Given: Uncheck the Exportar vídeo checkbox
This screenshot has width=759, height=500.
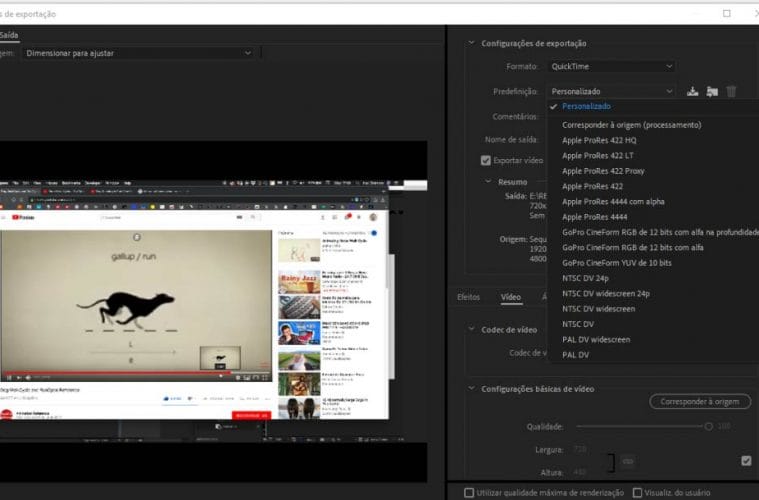Looking at the screenshot, I should [x=486, y=160].
